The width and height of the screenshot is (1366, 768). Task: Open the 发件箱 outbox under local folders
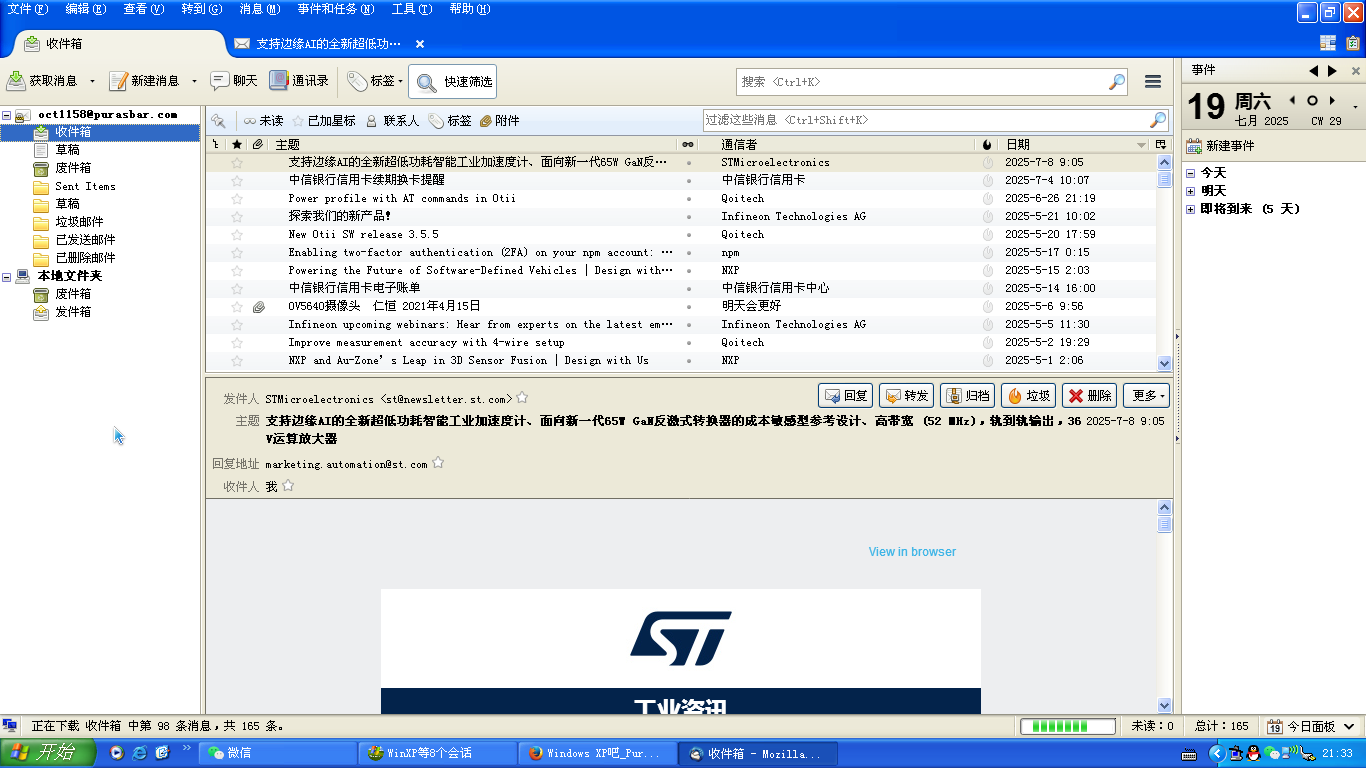(73, 312)
